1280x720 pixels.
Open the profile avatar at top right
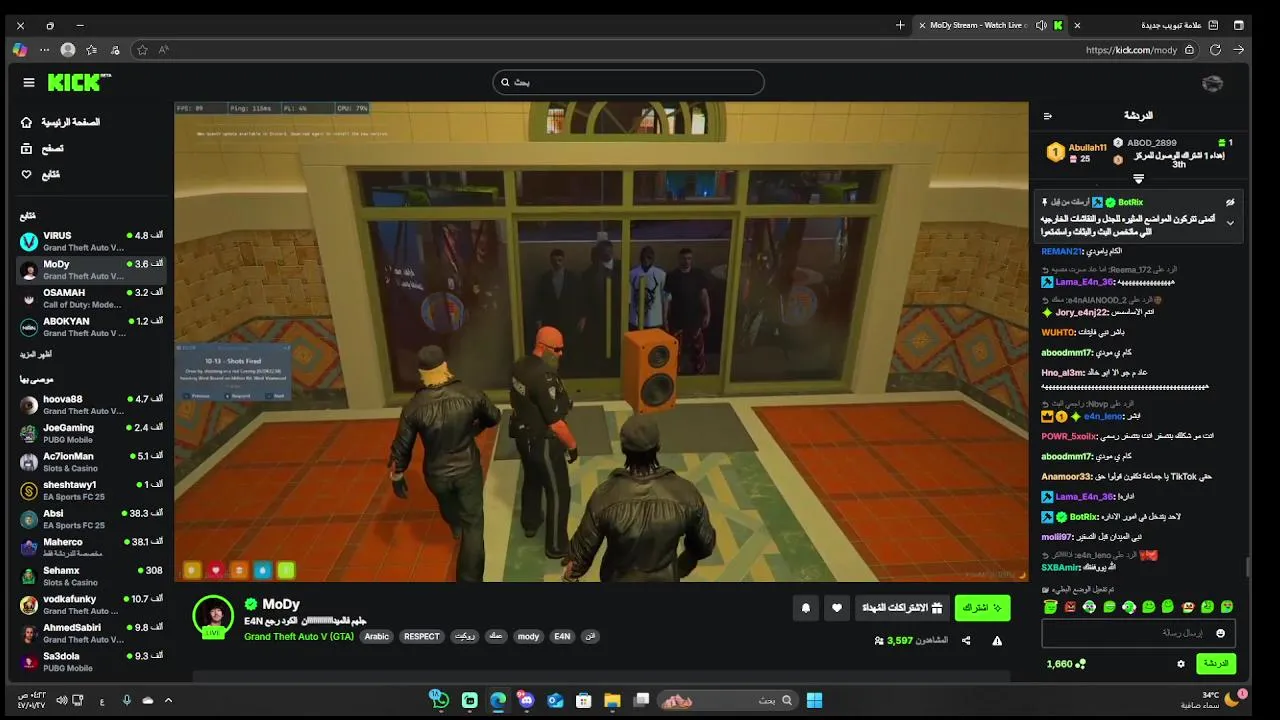coord(1212,83)
